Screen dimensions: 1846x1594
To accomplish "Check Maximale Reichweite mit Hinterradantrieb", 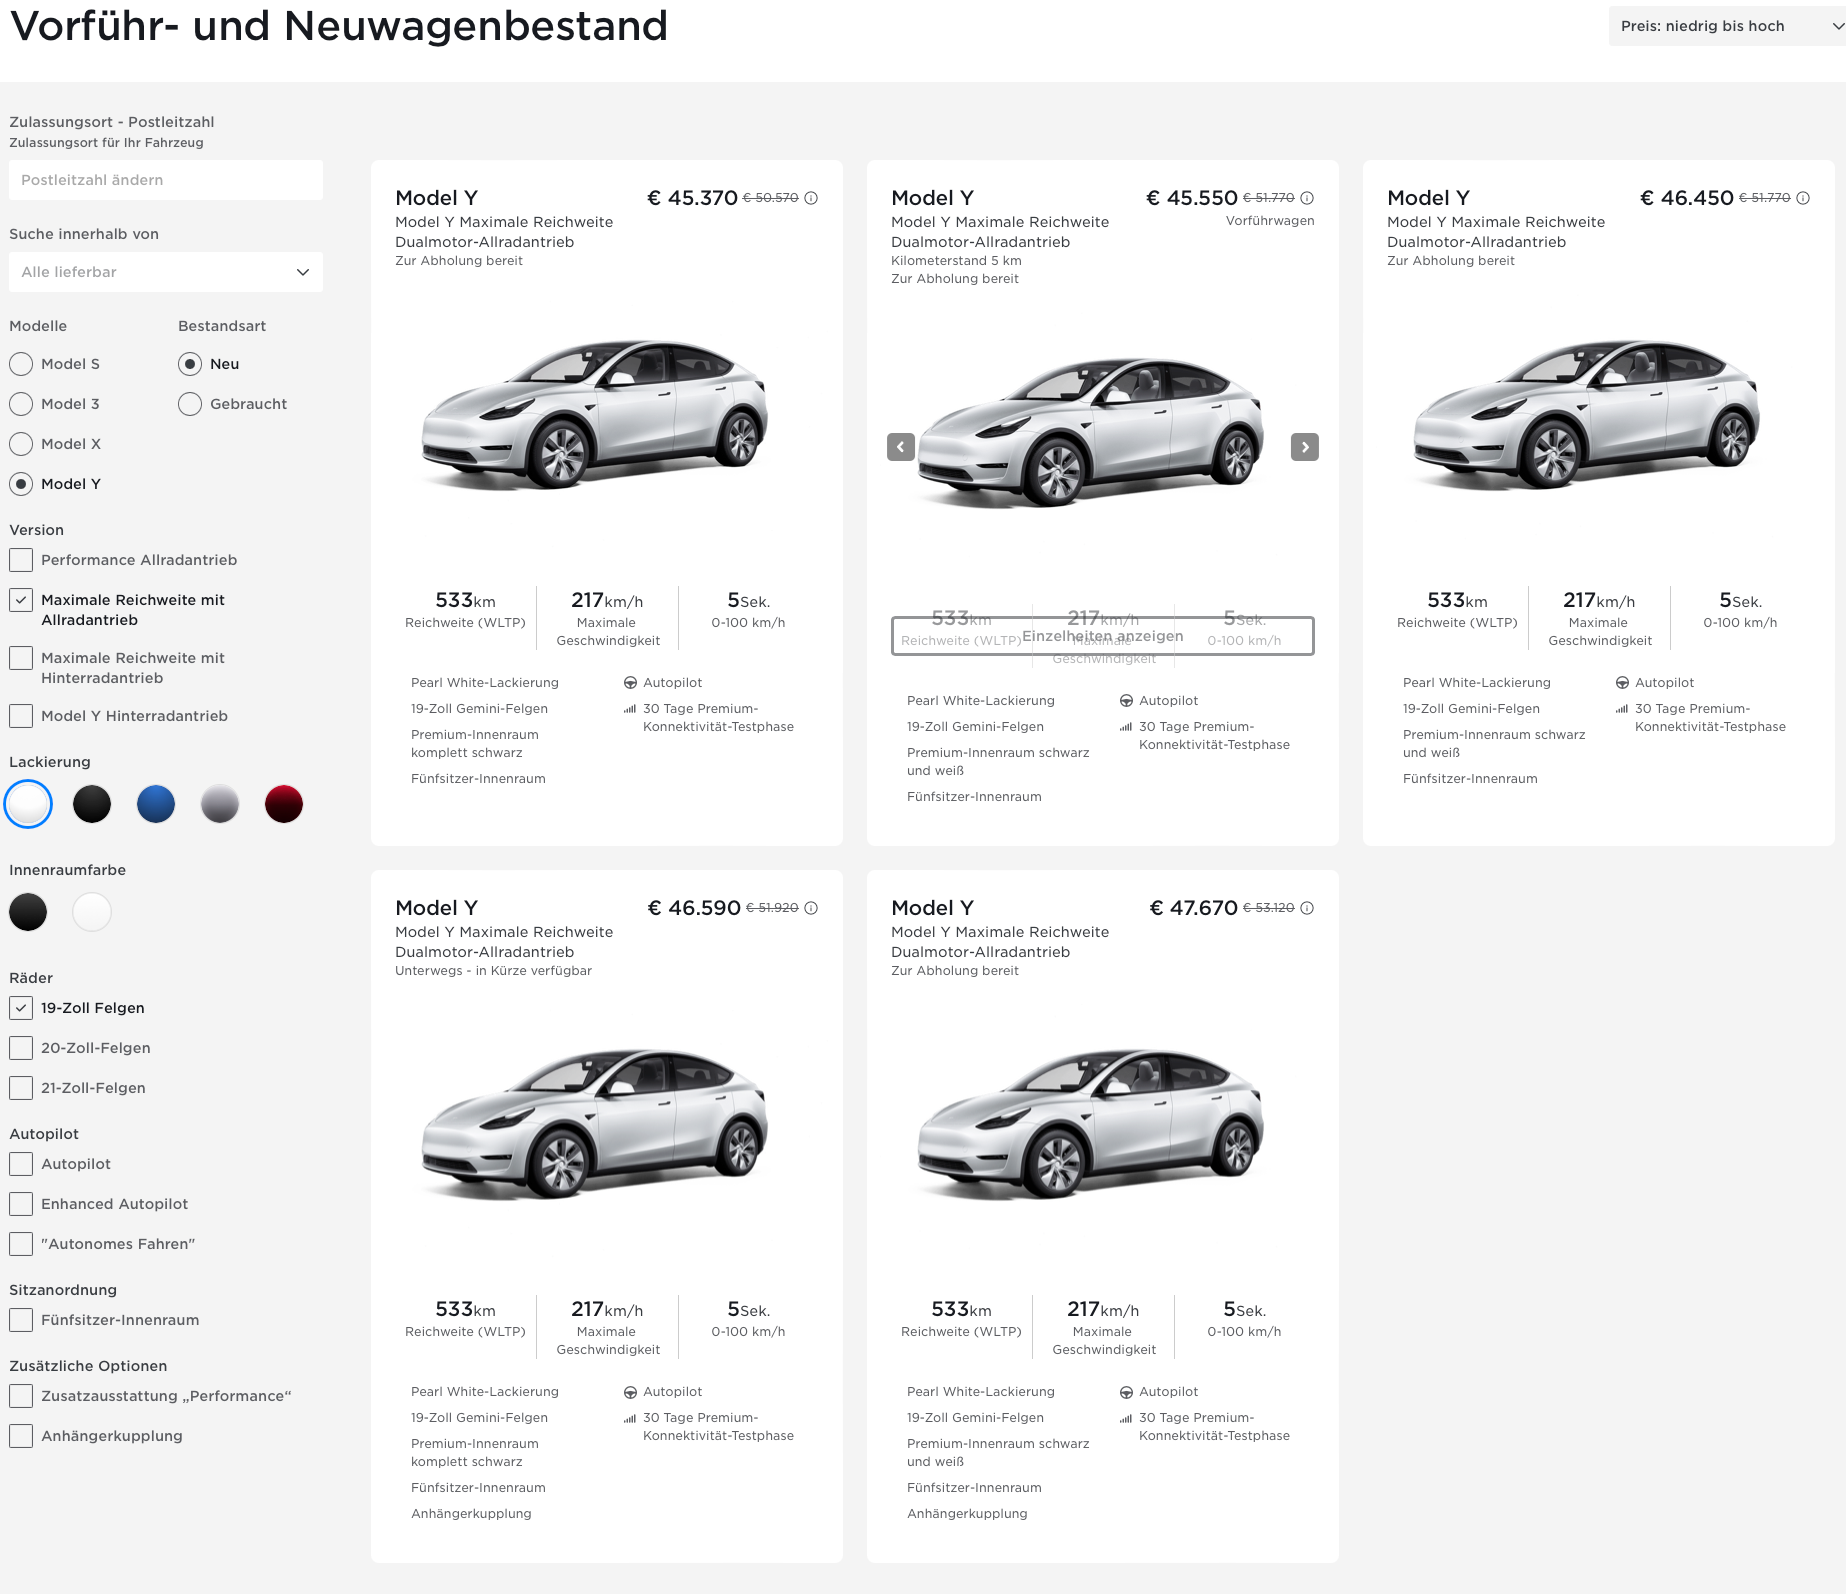I will click(x=21, y=658).
